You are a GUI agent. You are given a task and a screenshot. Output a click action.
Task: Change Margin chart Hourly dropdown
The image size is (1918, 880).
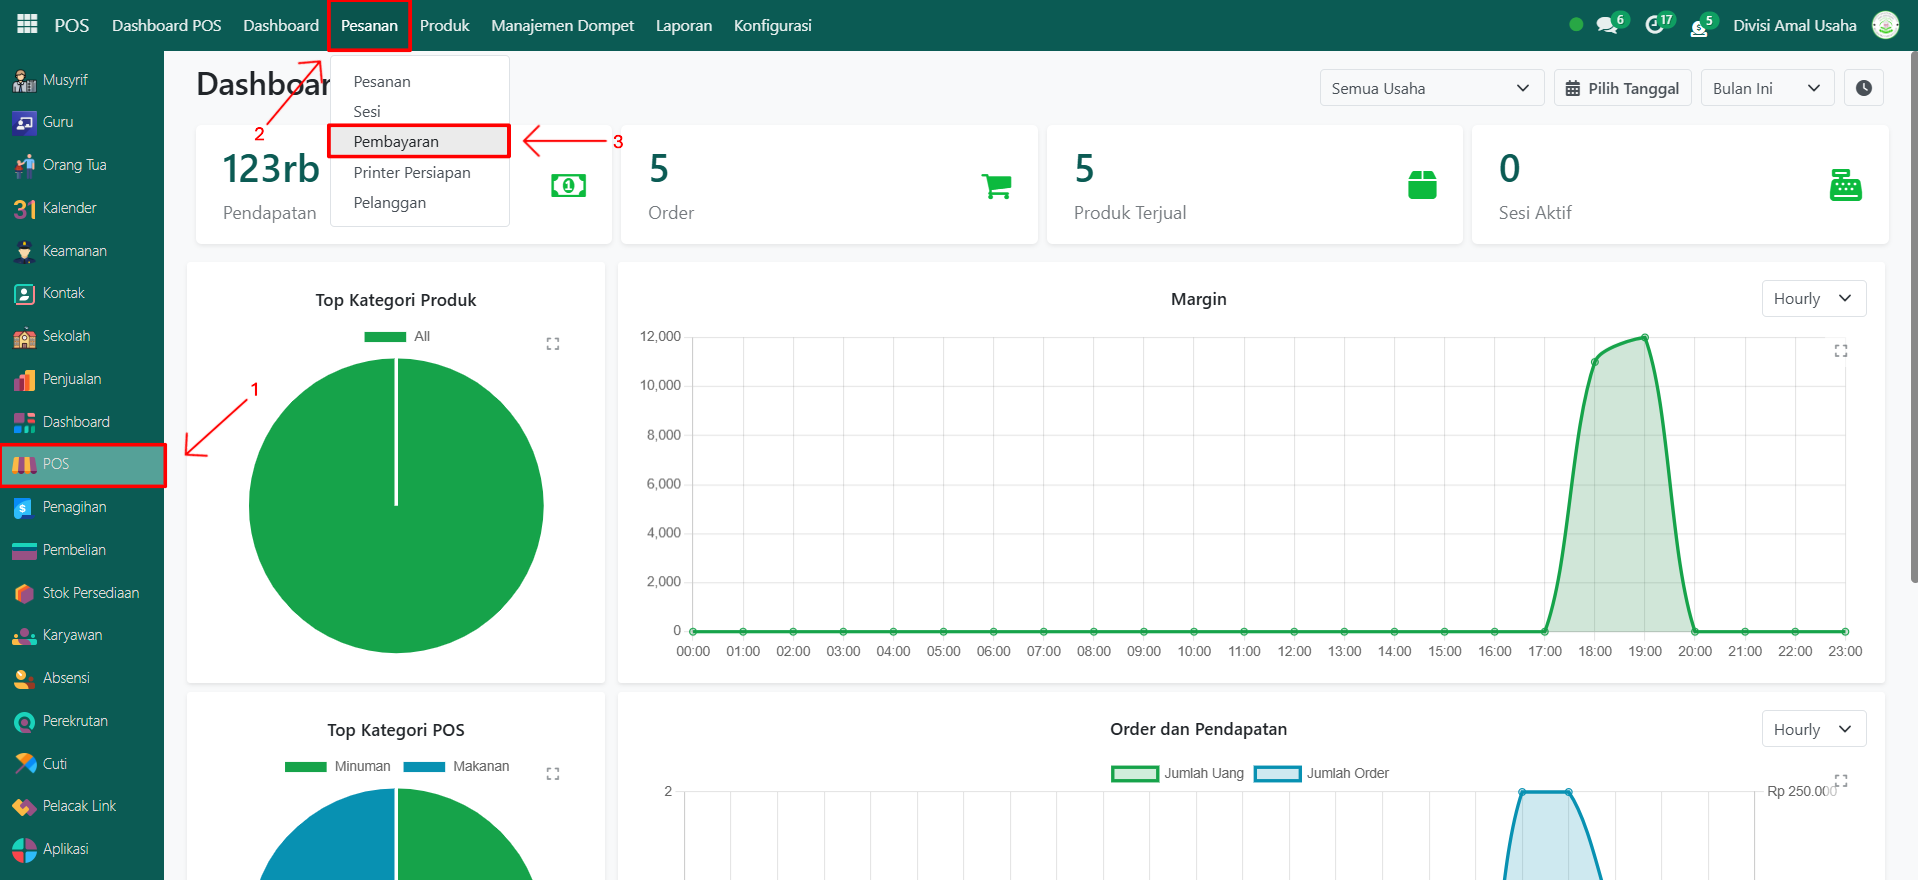(1812, 299)
